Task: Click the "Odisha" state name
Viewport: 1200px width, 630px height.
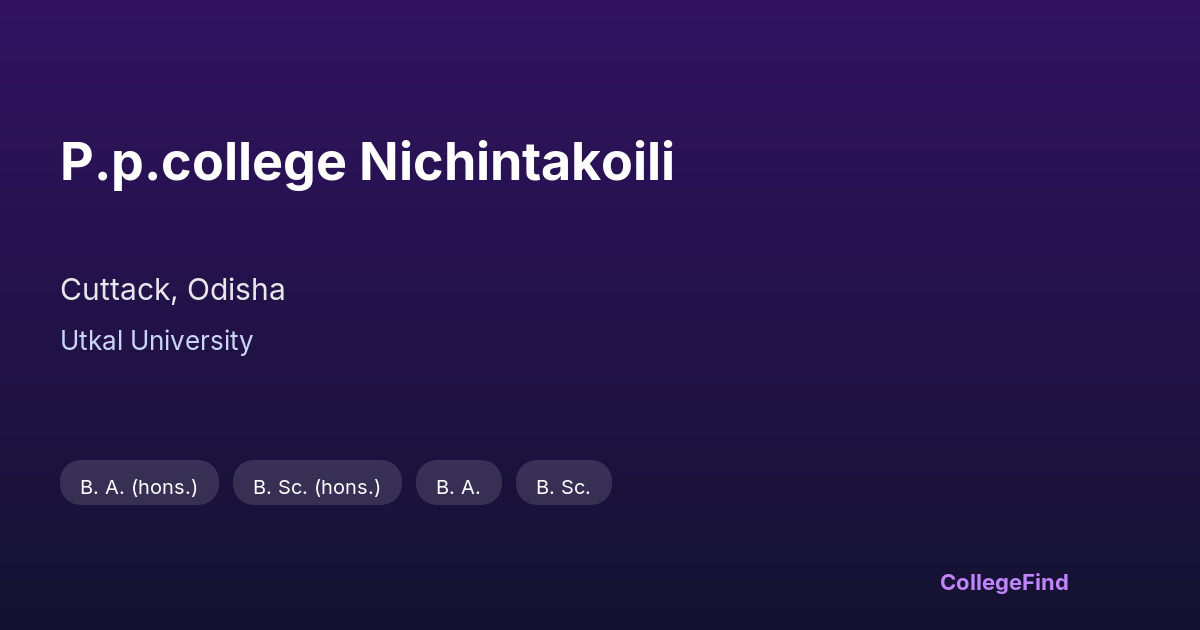Action: [x=236, y=290]
